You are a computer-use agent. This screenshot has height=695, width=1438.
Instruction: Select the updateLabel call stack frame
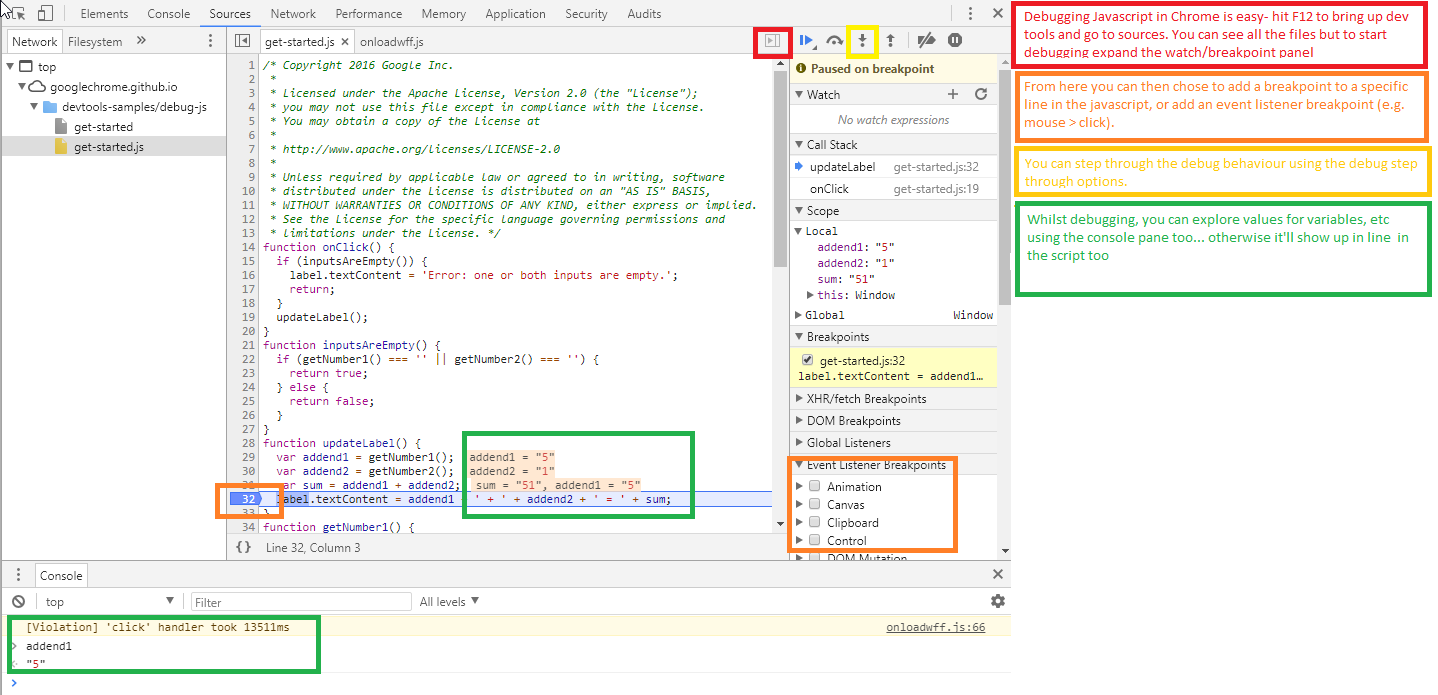893,167
